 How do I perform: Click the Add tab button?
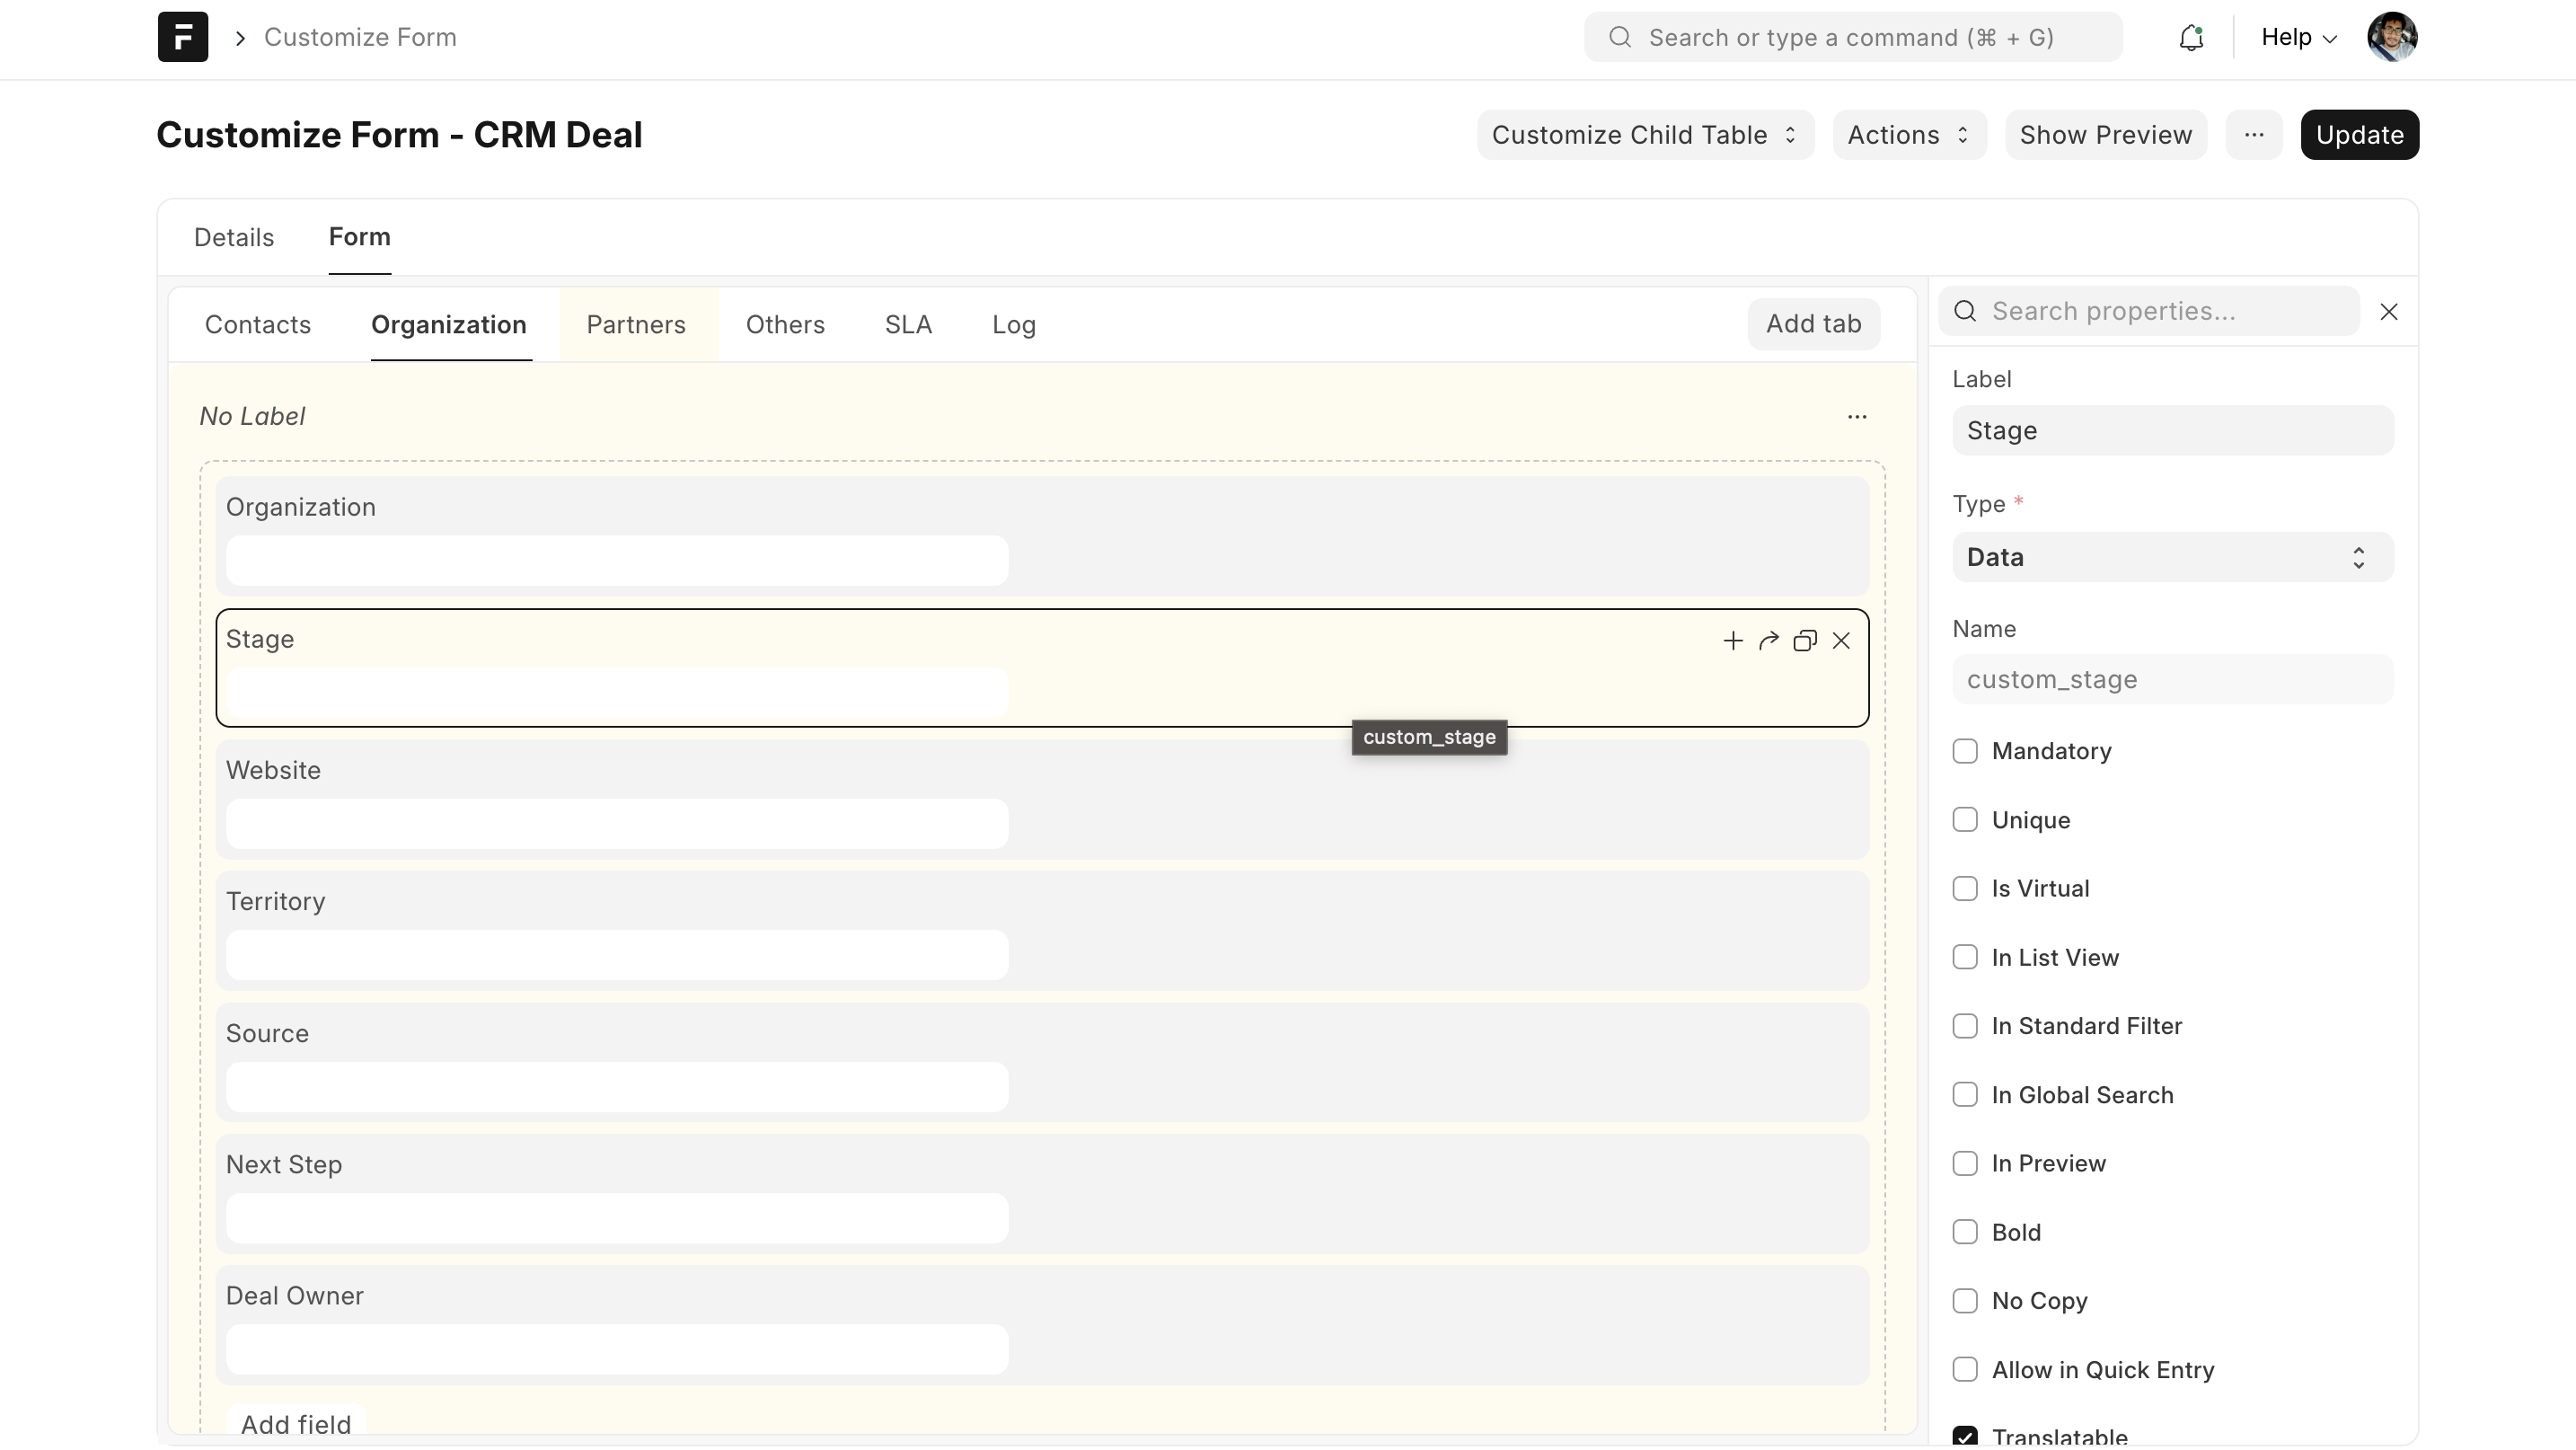pyautogui.click(x=1813, y=324)
